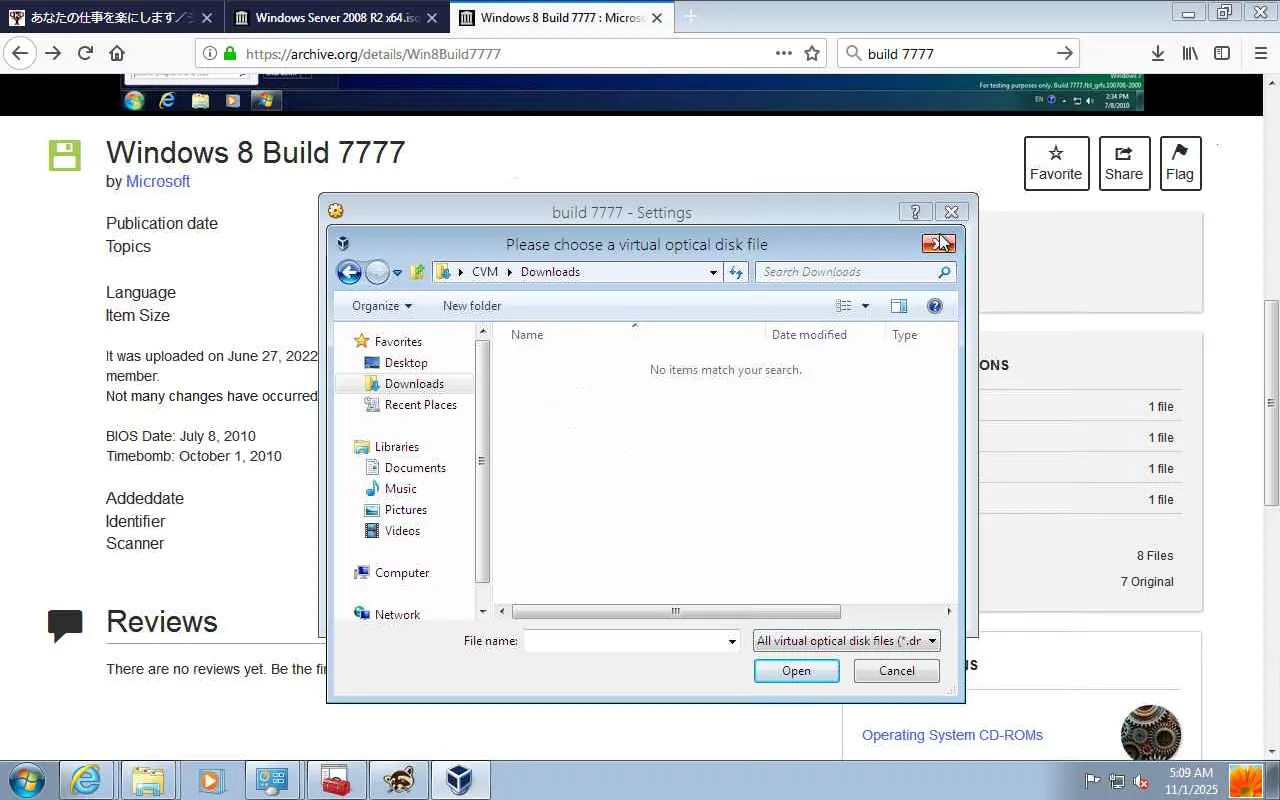Open the Music library
1280x800 pixels.
coord(400,489)
